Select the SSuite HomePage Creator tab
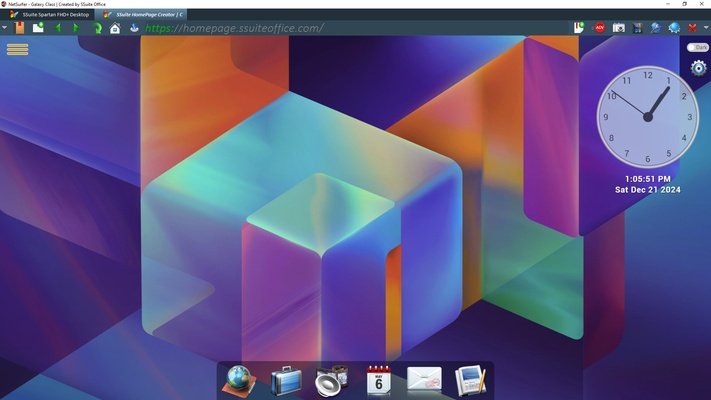The width and height of the screenshot is (711, 400). coord(143,15)
